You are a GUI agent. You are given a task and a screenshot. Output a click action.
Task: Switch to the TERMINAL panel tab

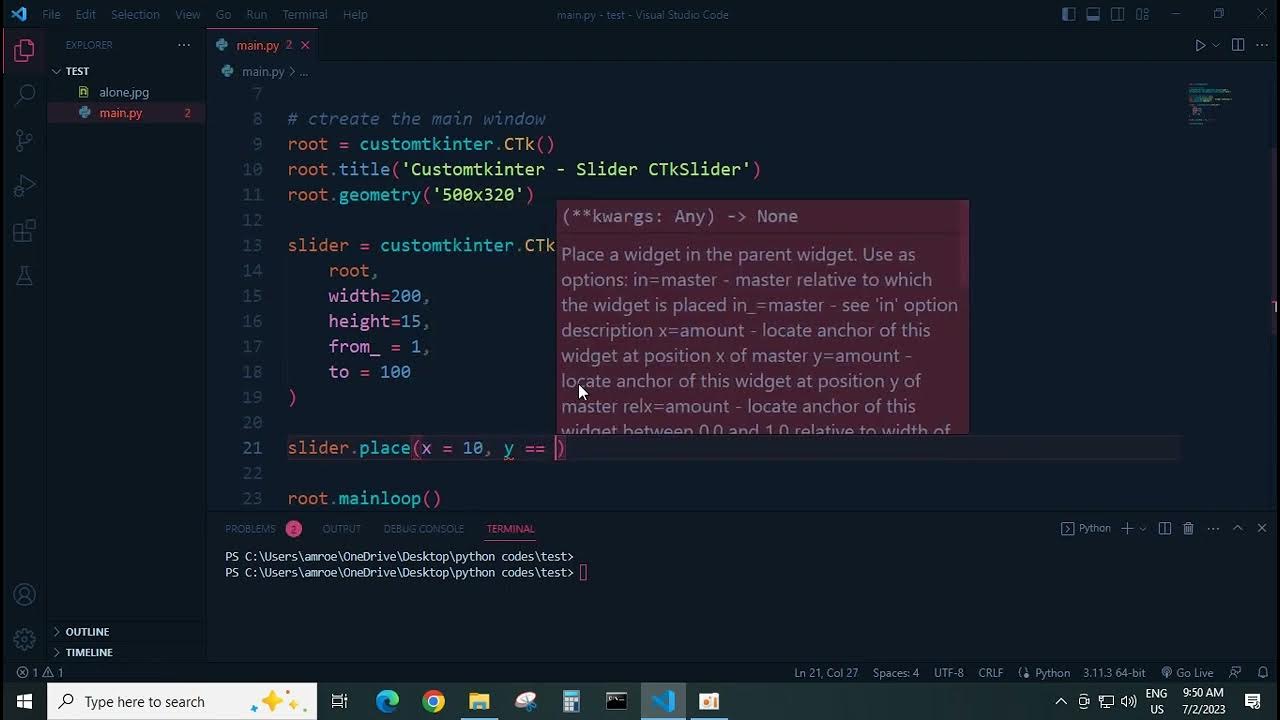[x=510, y=529]
